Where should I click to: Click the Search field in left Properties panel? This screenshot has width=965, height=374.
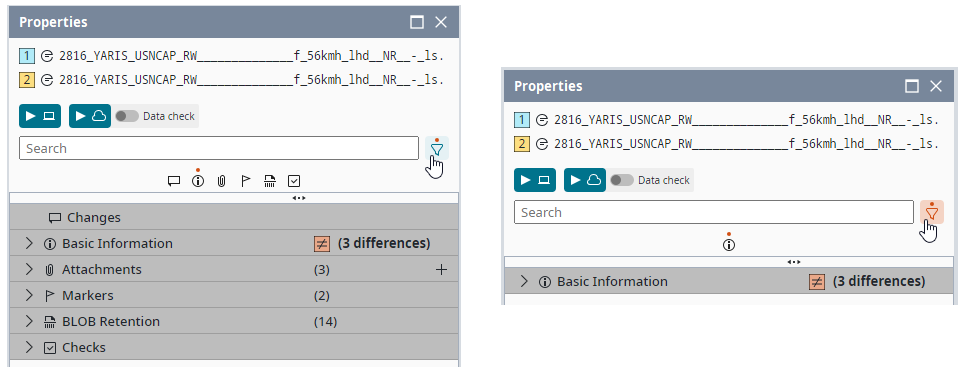click(218, 148)
